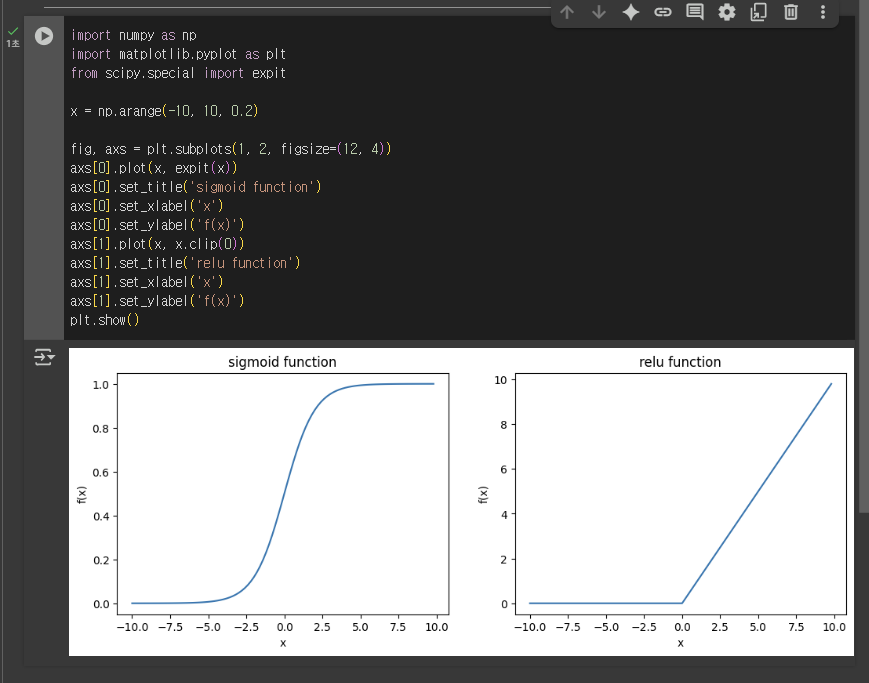
Task: Run the code cell with play button
Action: click(44, 36)
